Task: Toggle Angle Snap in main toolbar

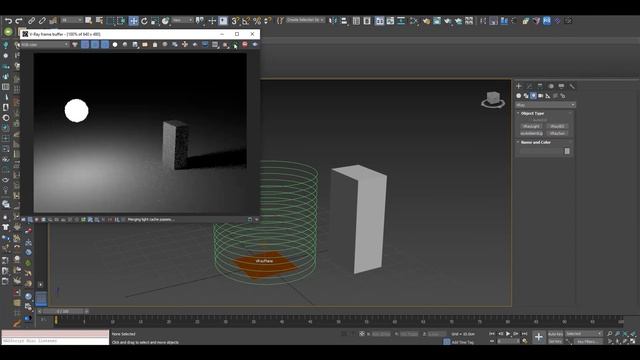Action: click(x=246, y=20)
